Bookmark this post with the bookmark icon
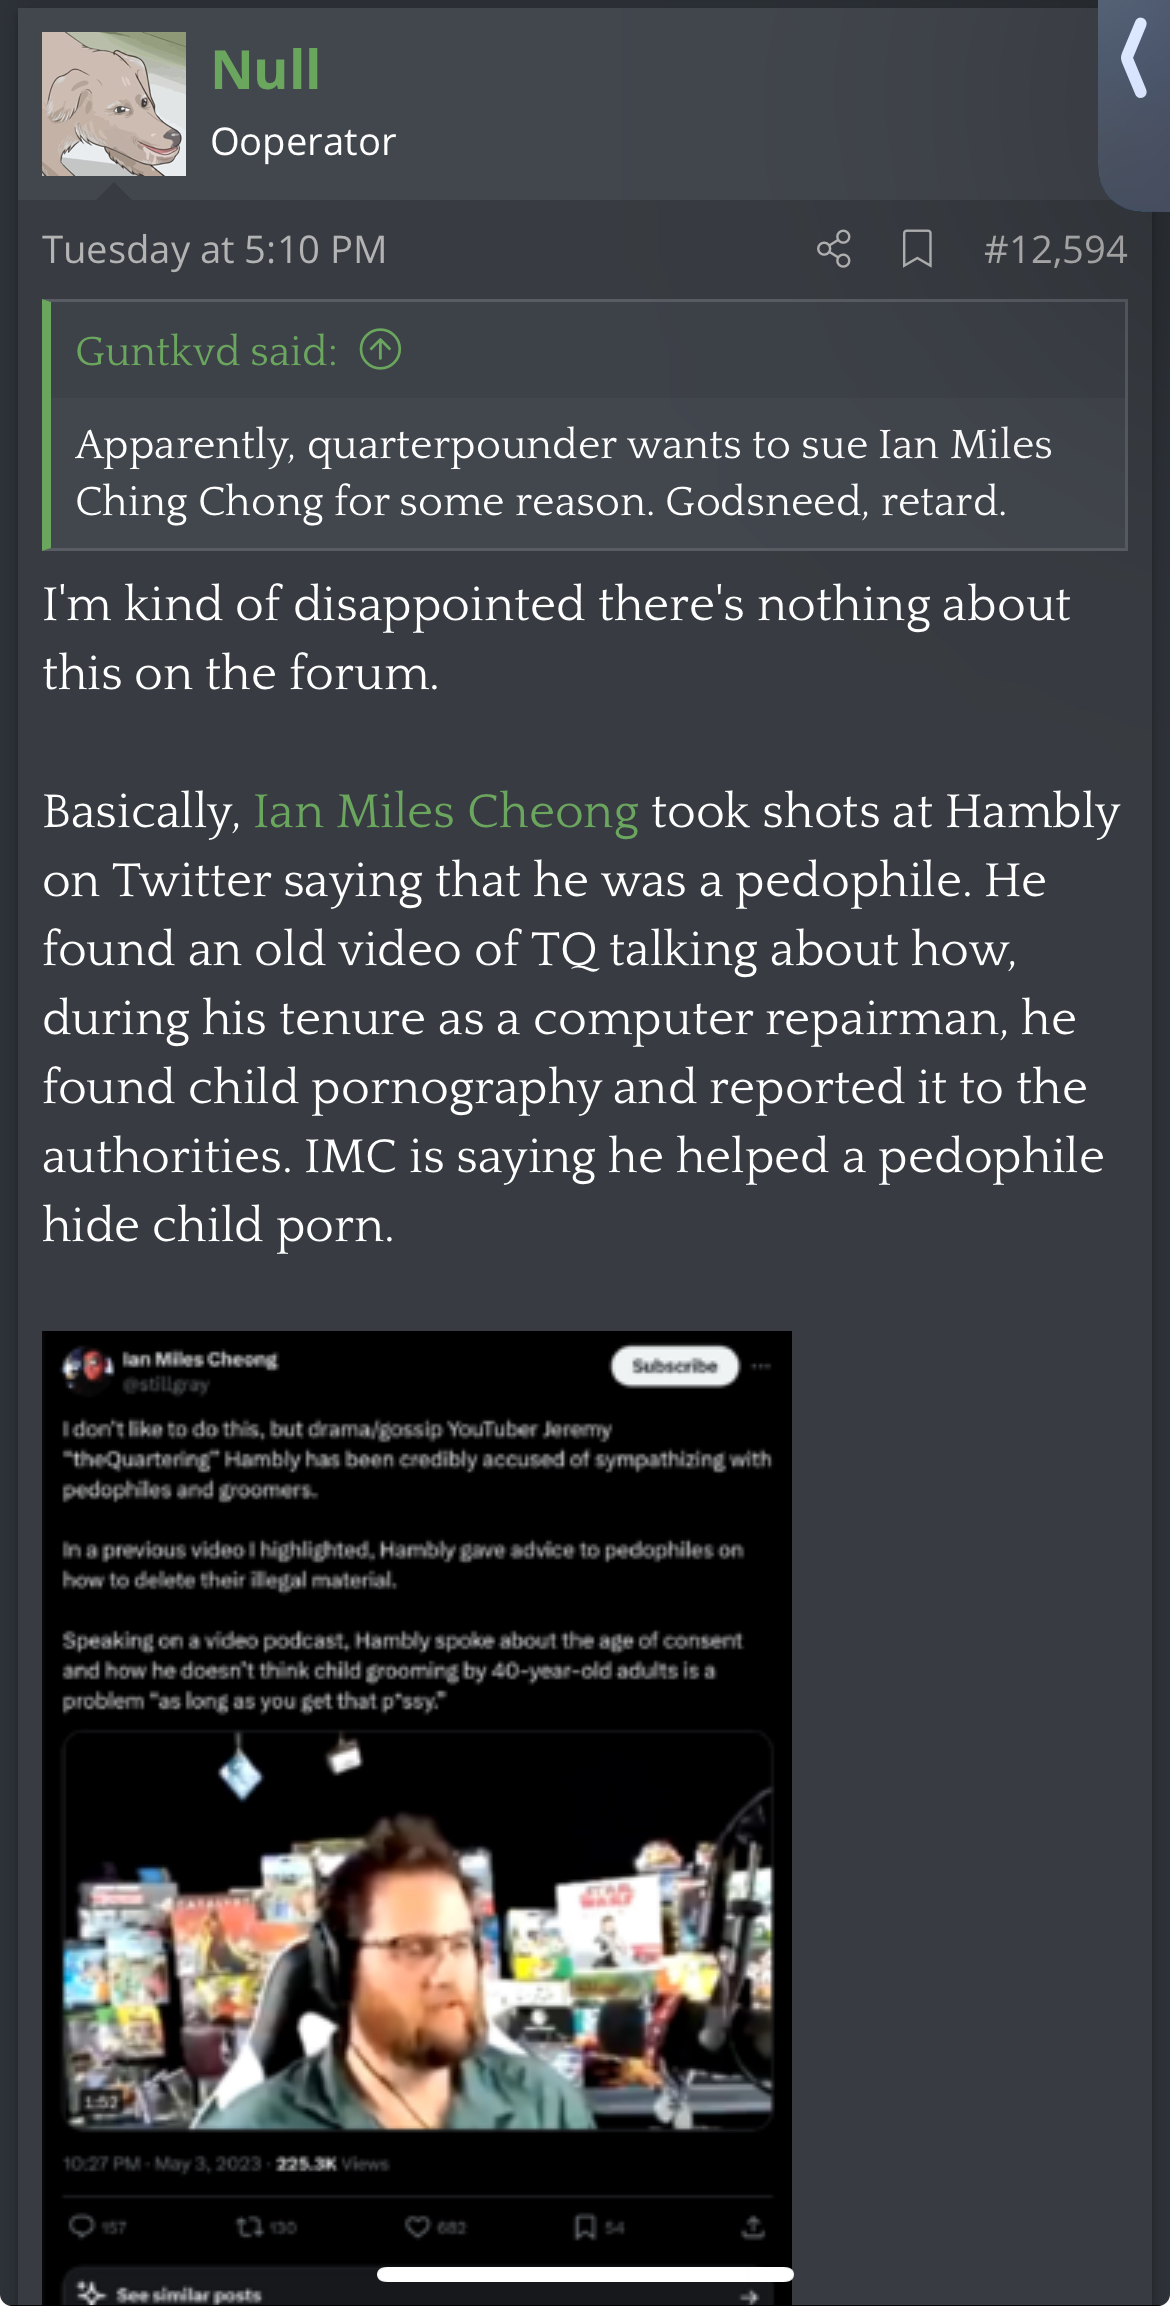The width and height of the screenshot is (1170, 2306). (917, 249)
